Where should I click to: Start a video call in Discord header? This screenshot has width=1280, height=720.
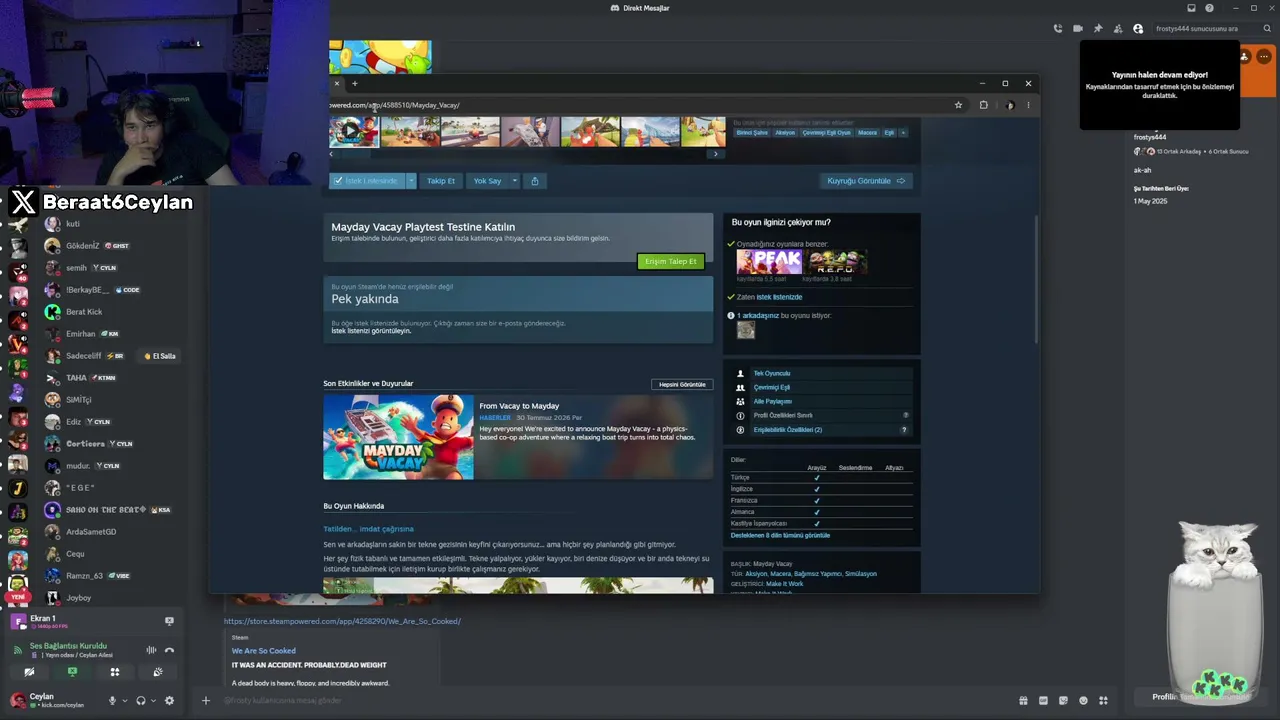pos(1078,29)
